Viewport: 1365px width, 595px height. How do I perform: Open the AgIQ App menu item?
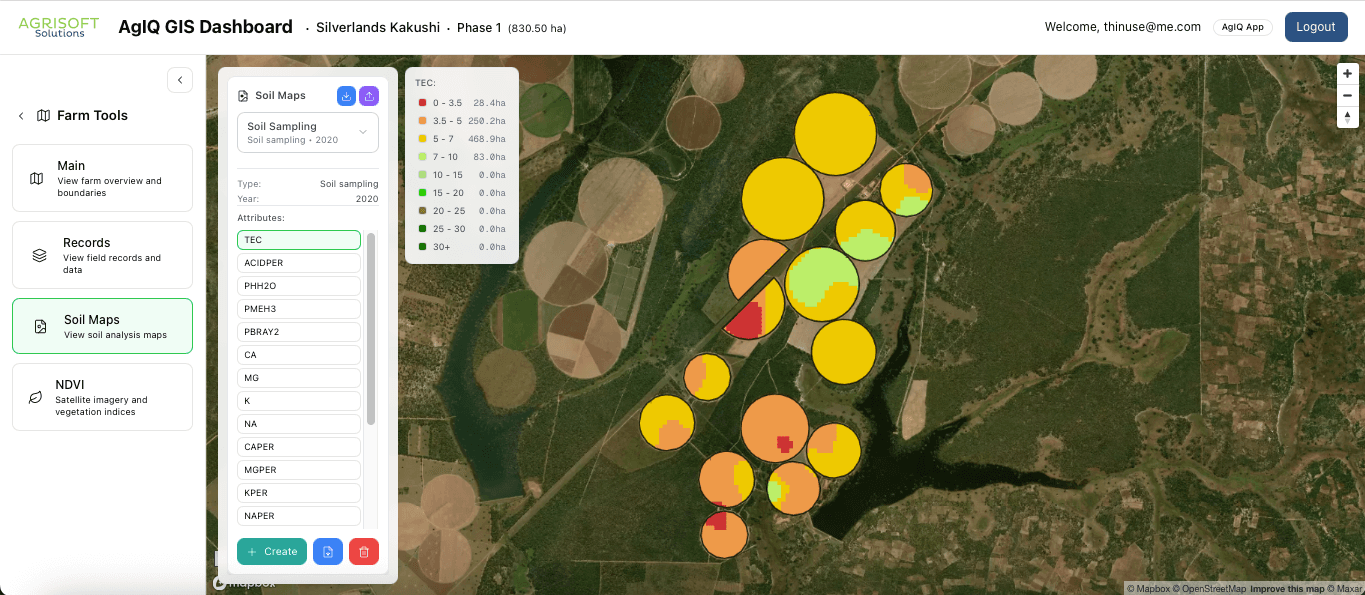click(1242, 26)
